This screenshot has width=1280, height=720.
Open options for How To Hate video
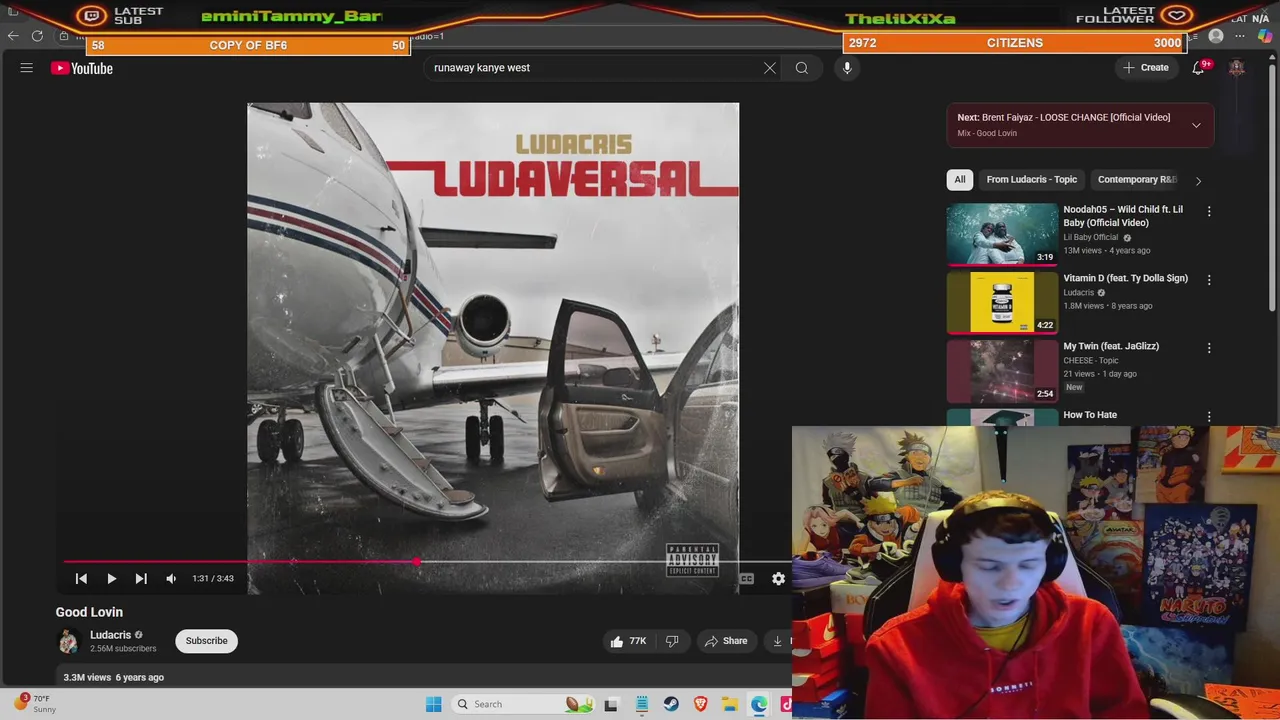pos(1209,416)
